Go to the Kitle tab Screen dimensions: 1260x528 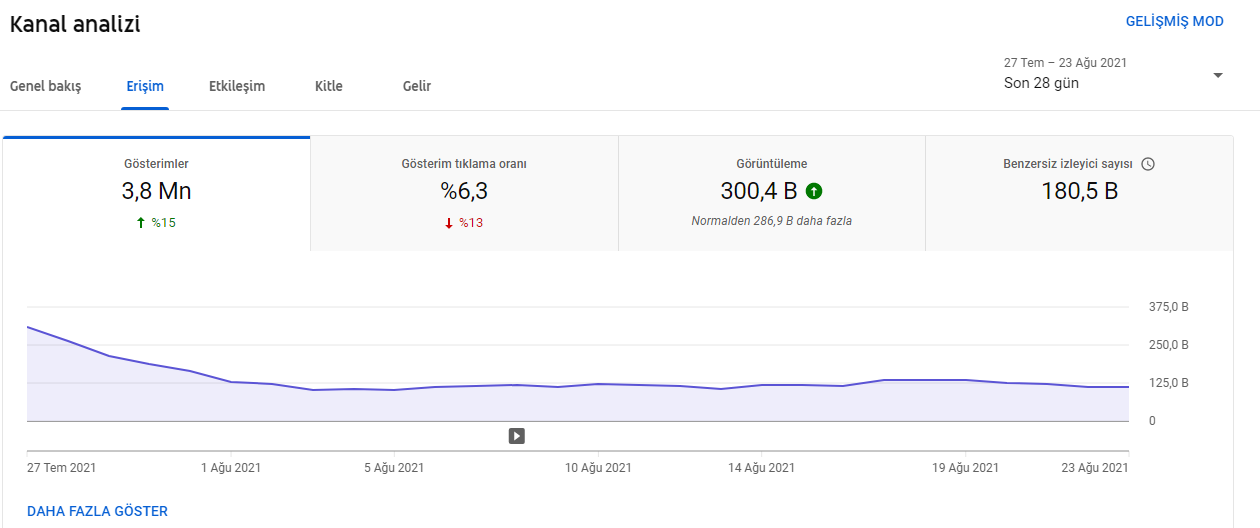[x=329, y=86]
